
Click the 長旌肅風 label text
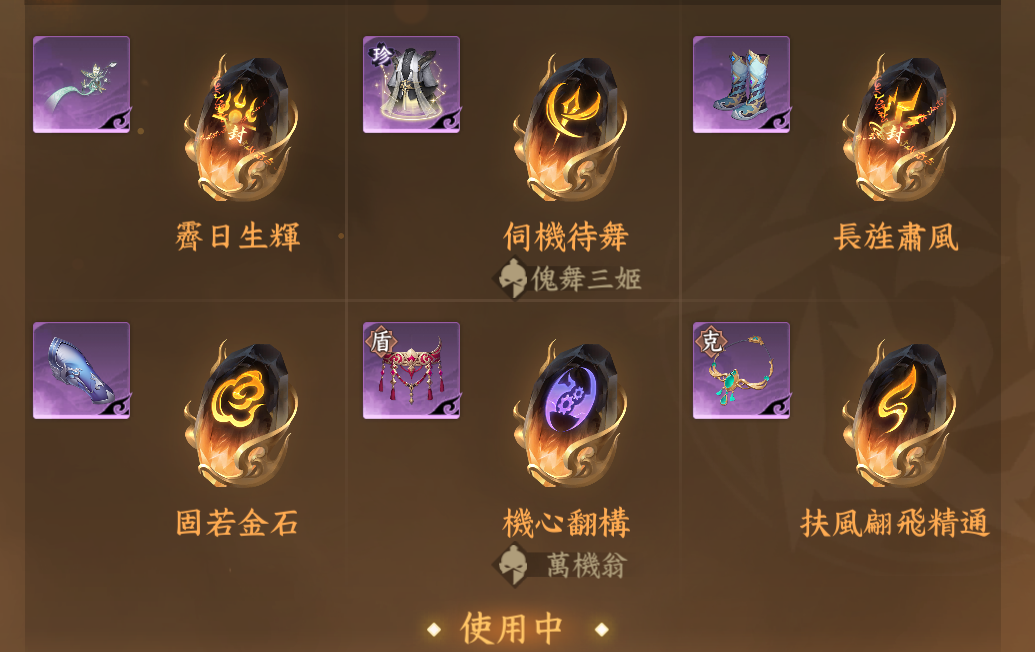[896, 236]
